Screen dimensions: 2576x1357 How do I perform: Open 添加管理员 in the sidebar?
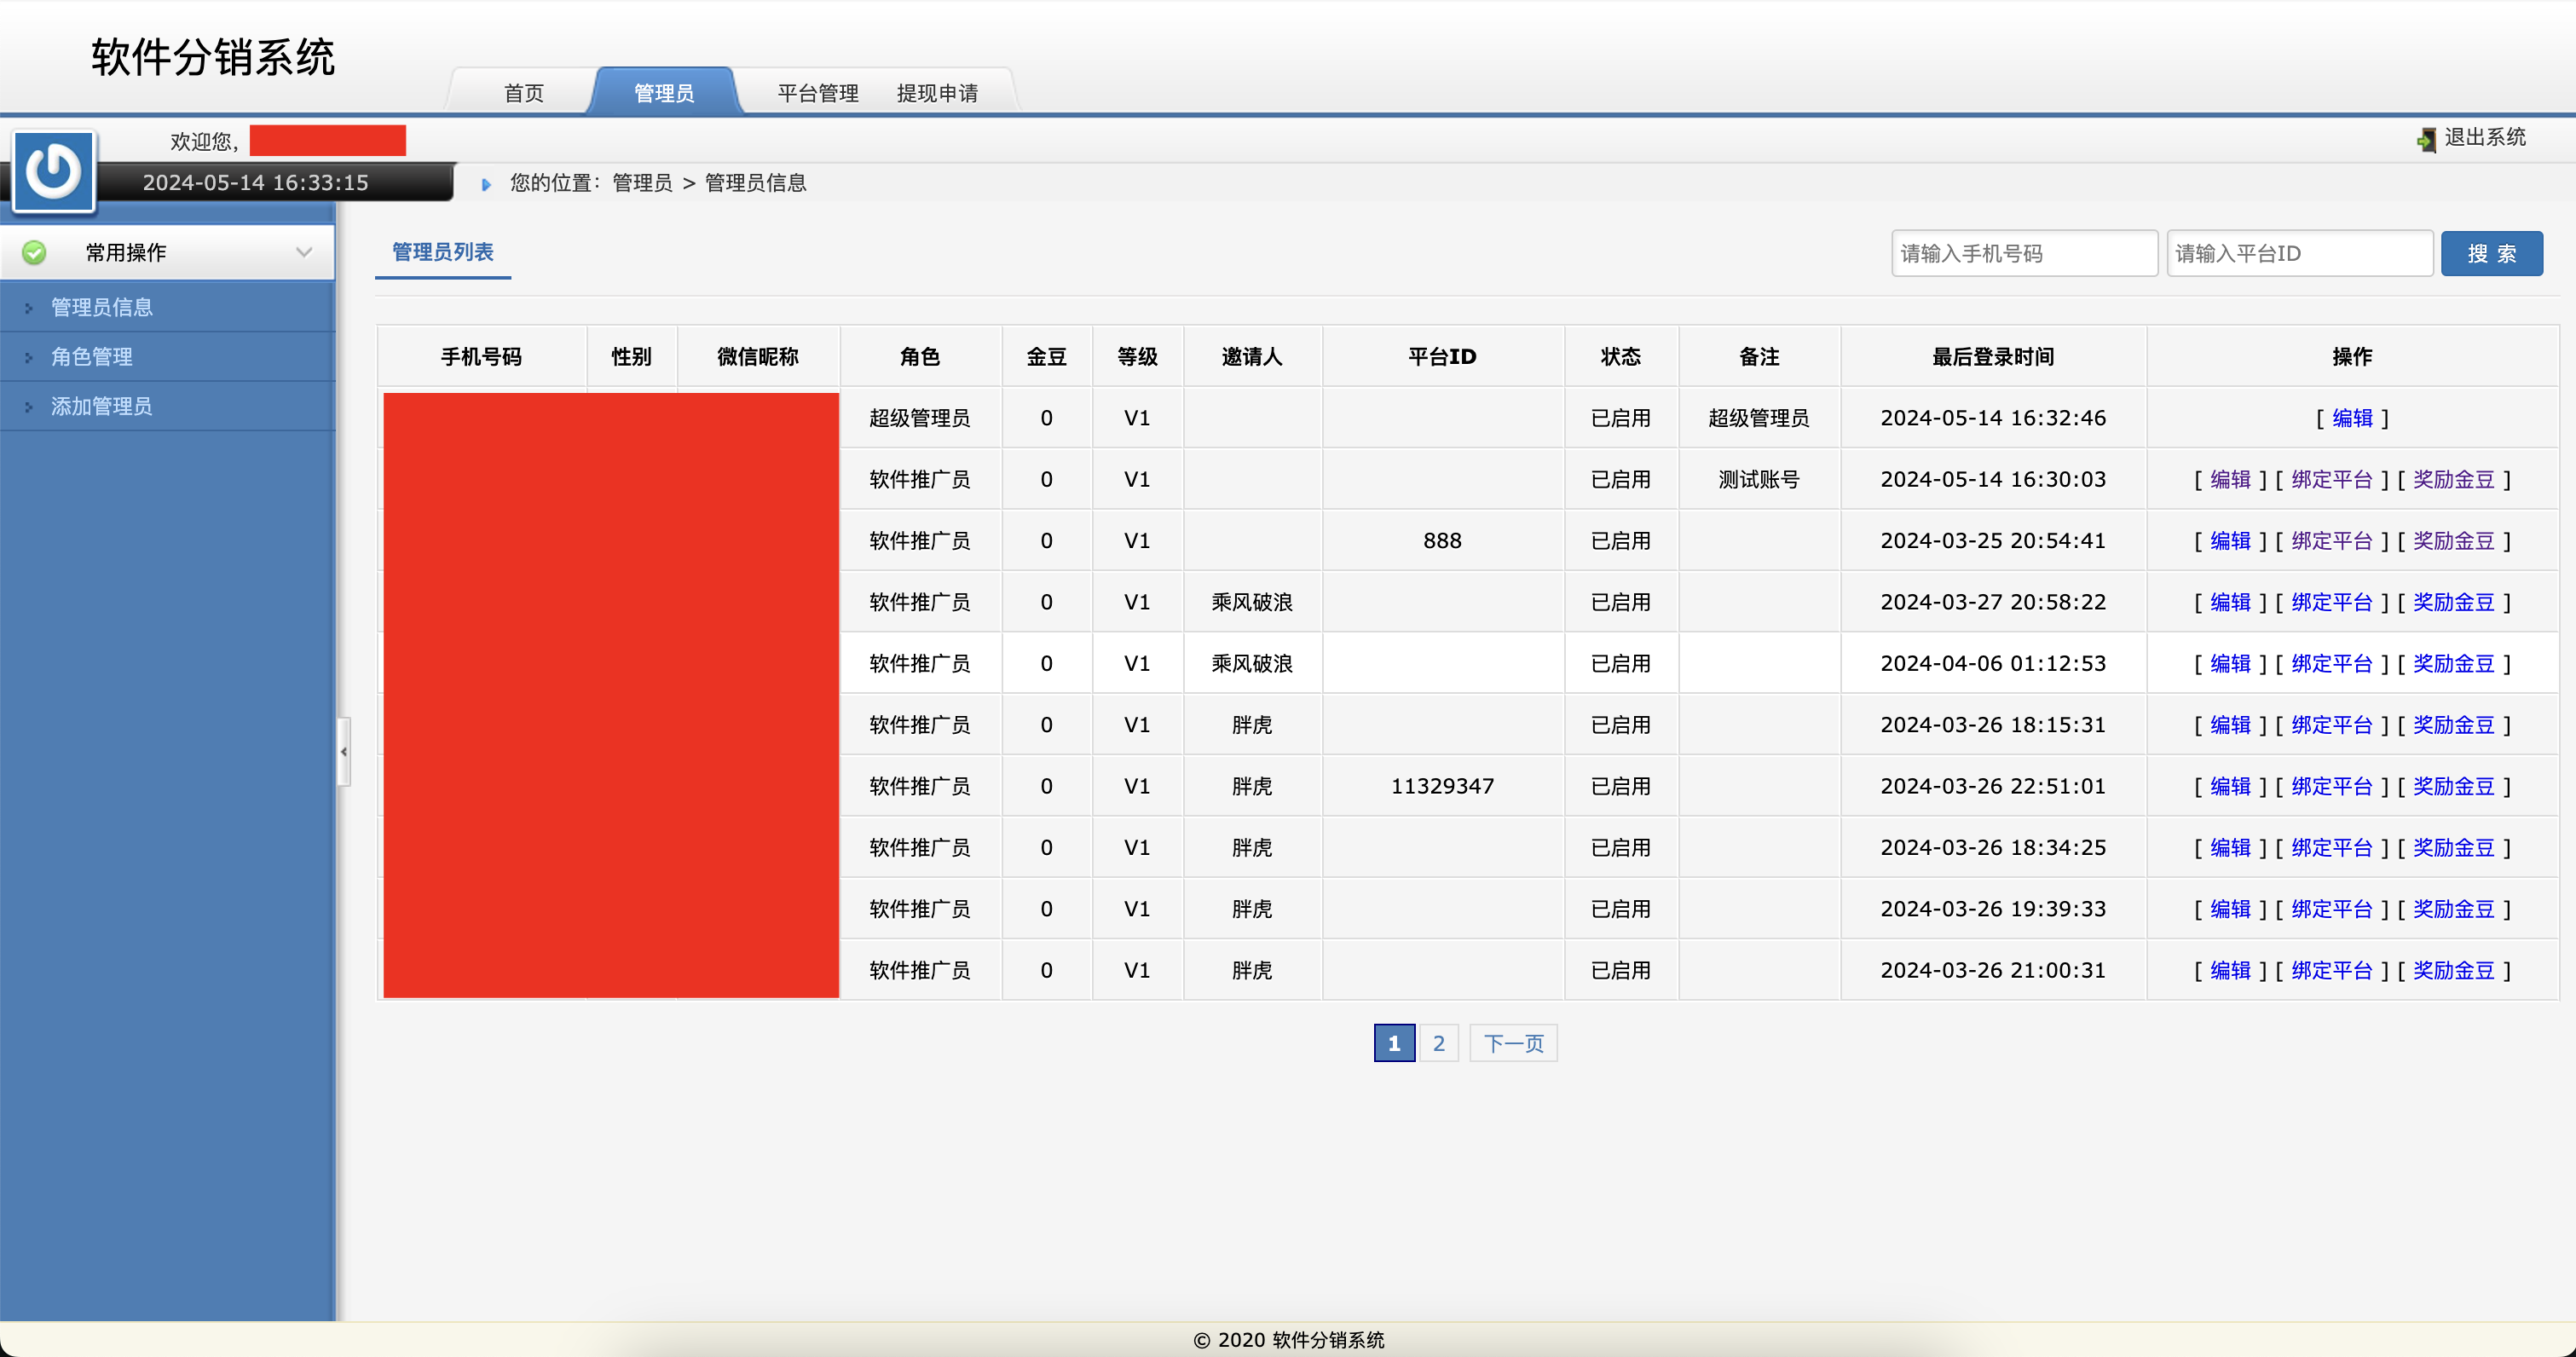(x=102, y=406)
